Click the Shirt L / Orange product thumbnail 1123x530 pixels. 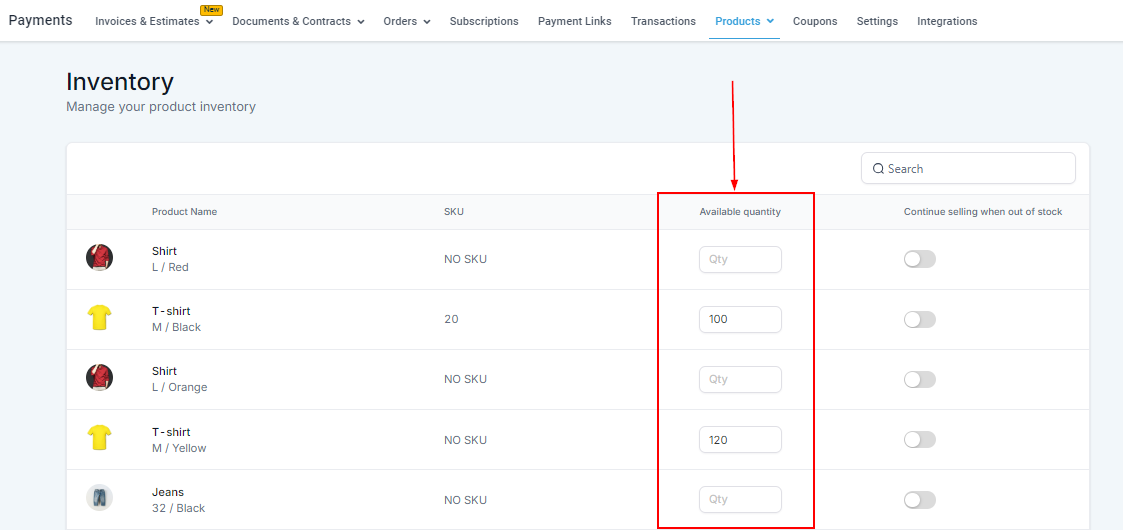[100, 377]
